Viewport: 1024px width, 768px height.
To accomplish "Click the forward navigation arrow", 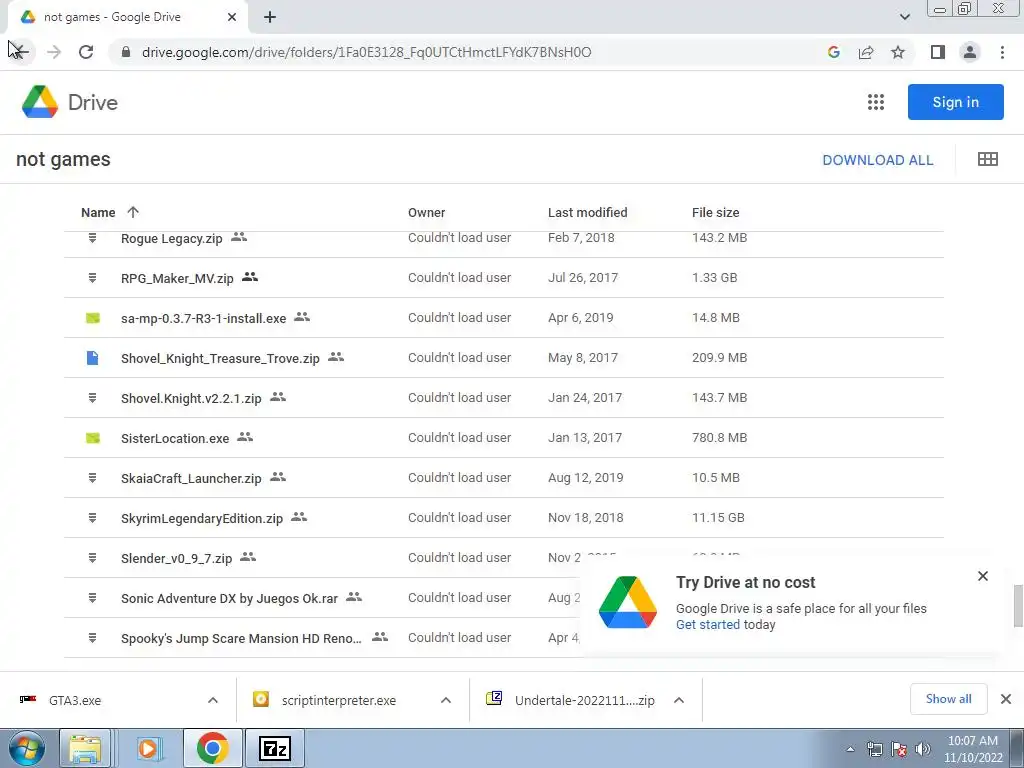I will (54, 52).
